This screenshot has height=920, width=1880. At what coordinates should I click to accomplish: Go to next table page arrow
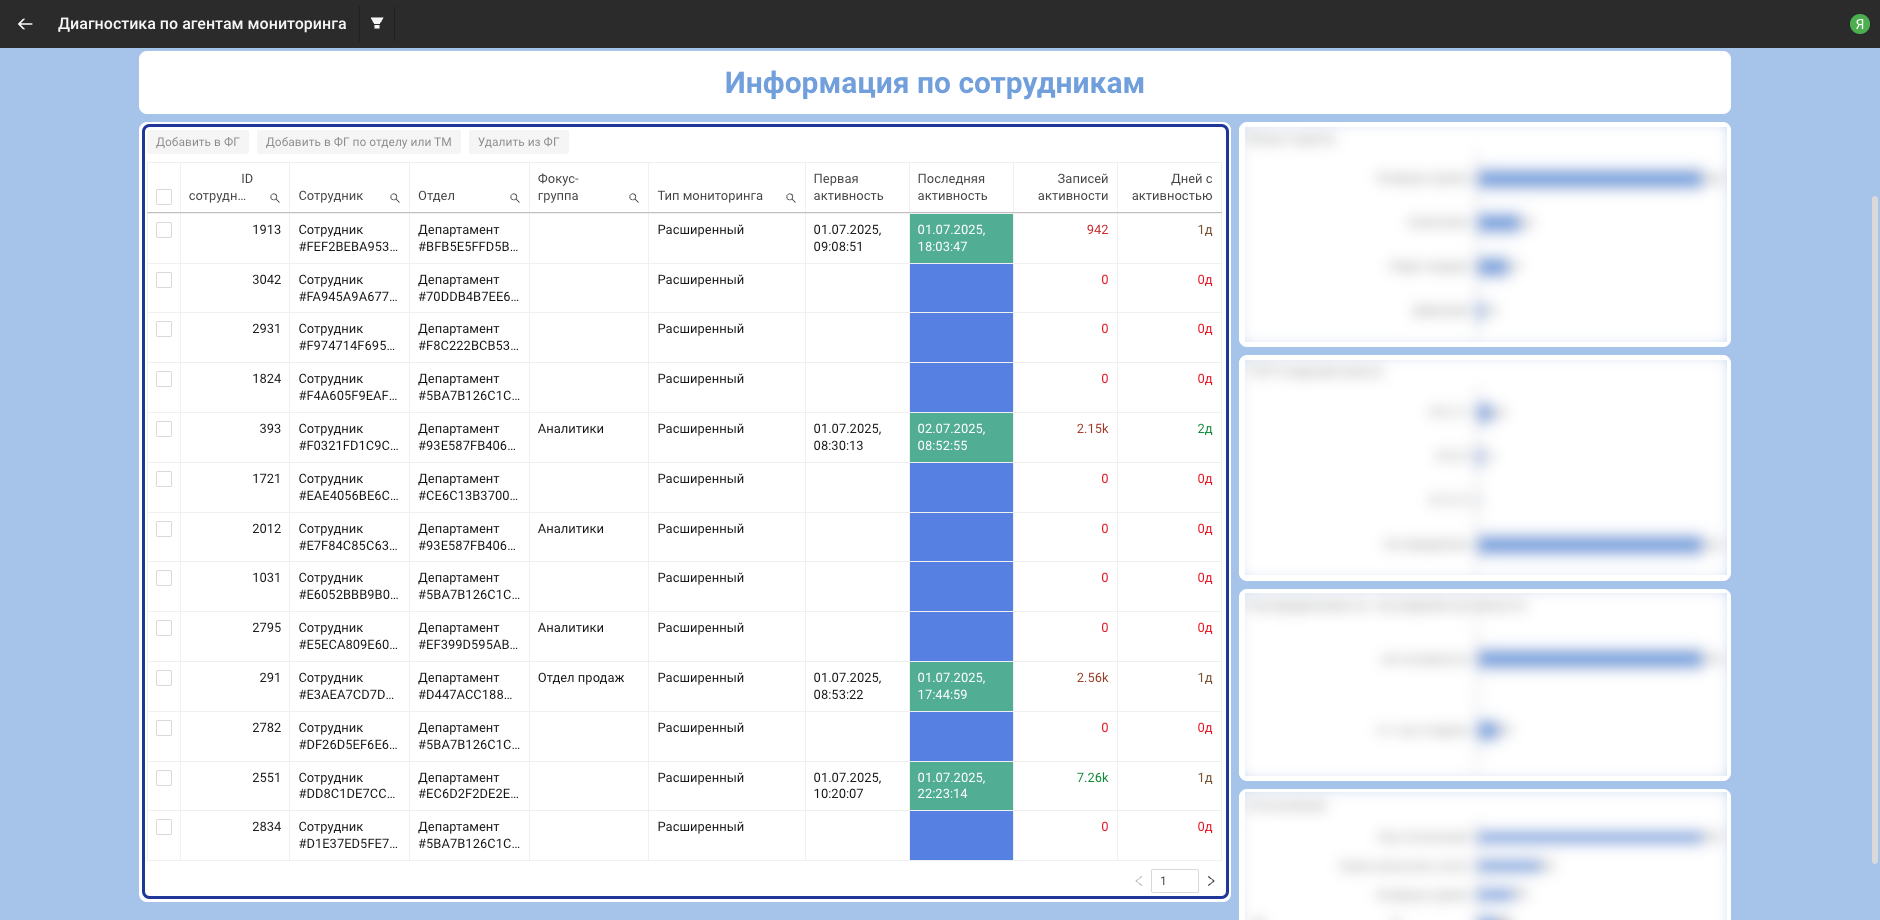coord(1211,881)
